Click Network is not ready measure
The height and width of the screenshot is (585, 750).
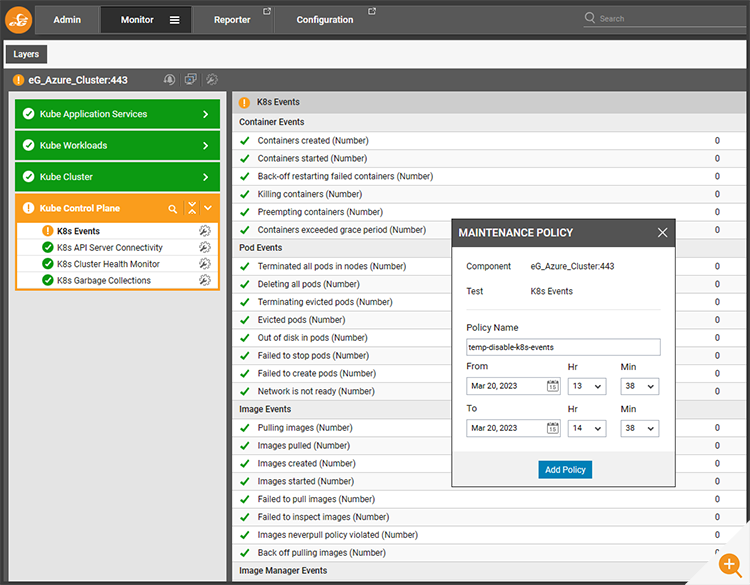pyautogui.click(x=316, y=391)
